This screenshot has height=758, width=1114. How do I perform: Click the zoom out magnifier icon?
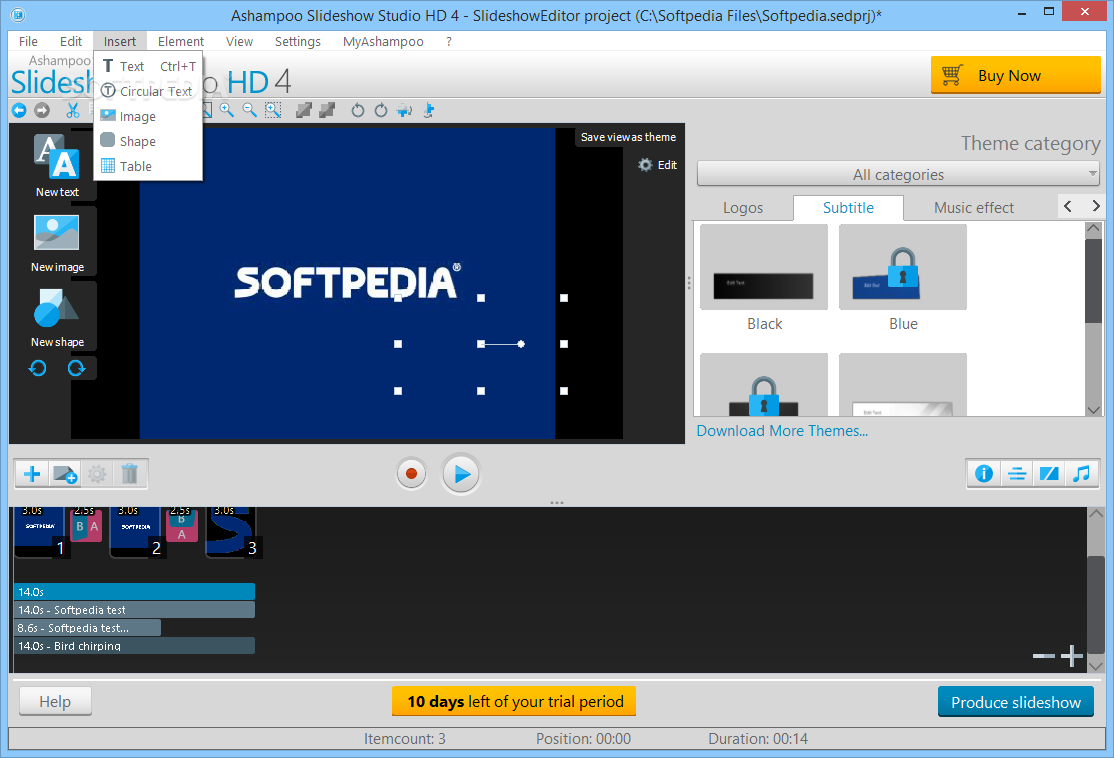tap(249, 110)
